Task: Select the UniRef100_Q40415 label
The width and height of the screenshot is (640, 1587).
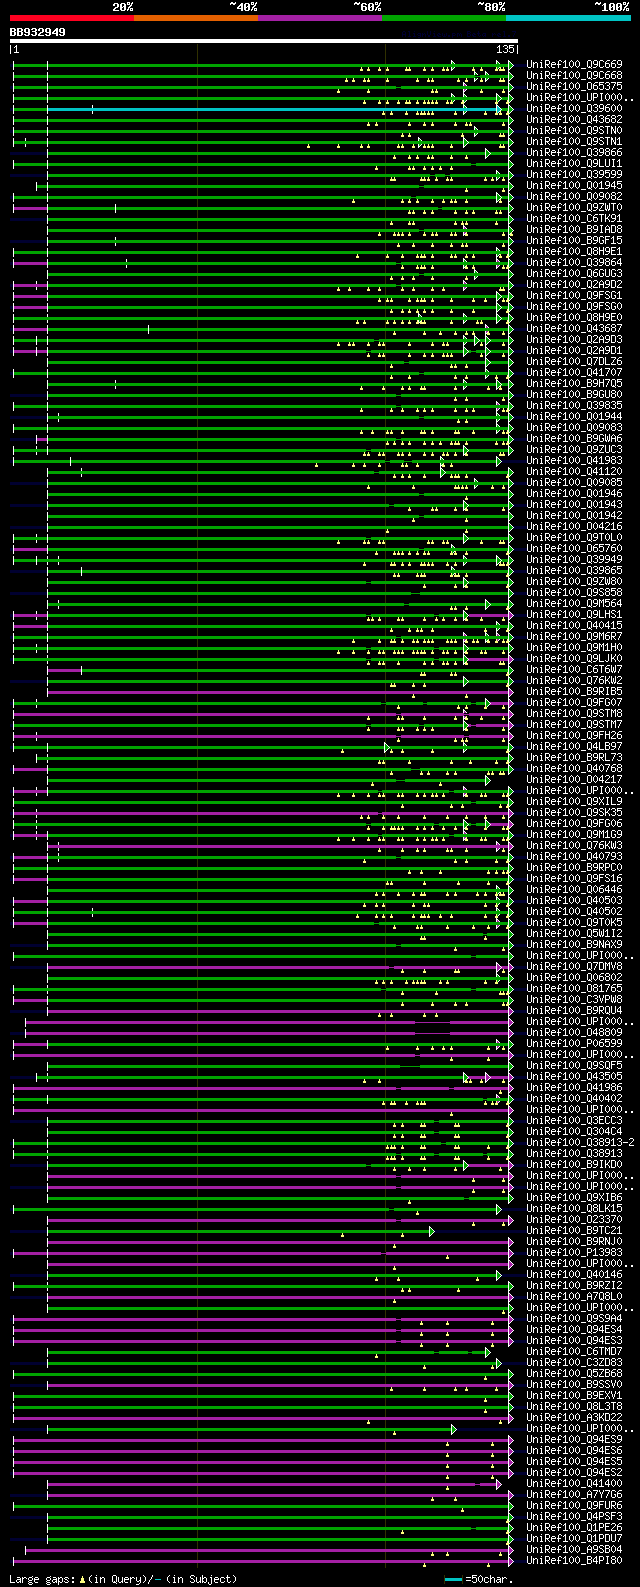Action: [x=574, y=625]
